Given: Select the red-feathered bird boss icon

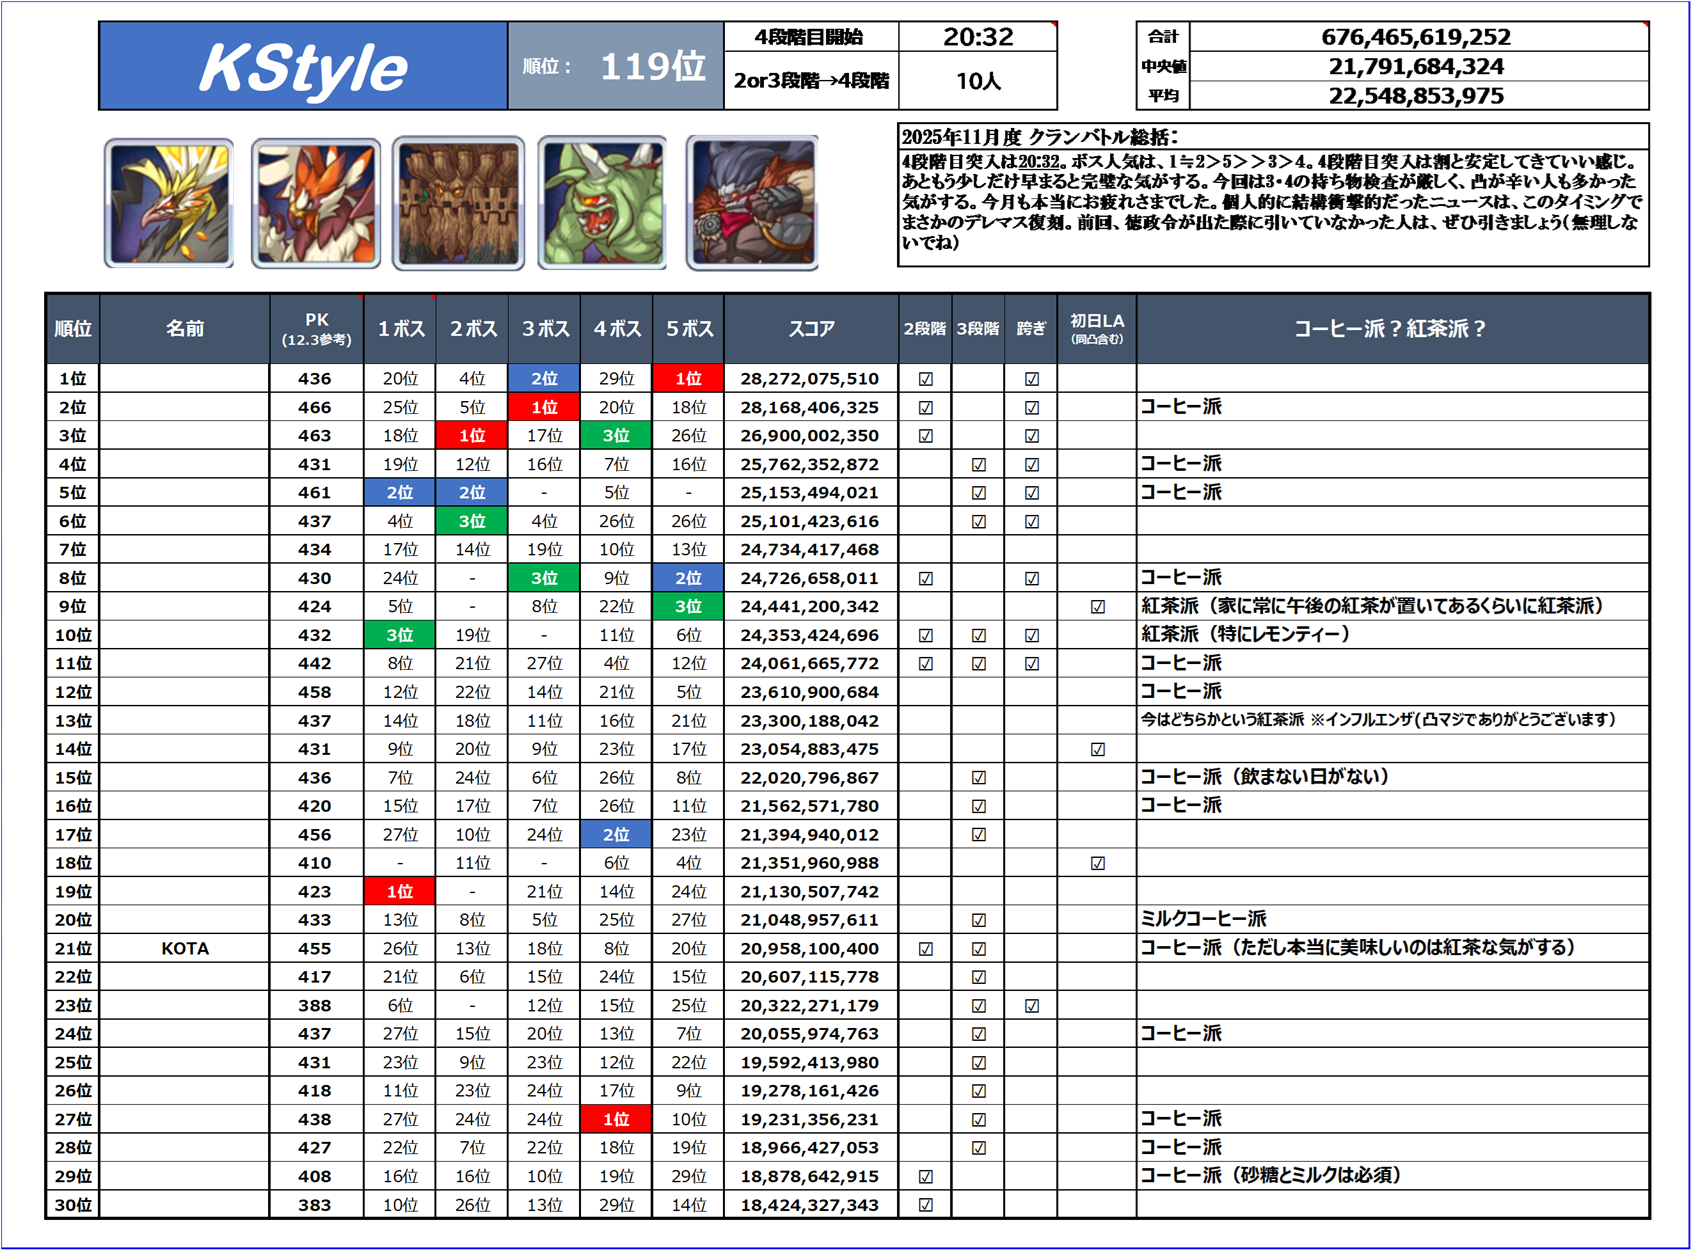Looking at the screenshot, I should [316, 204].
